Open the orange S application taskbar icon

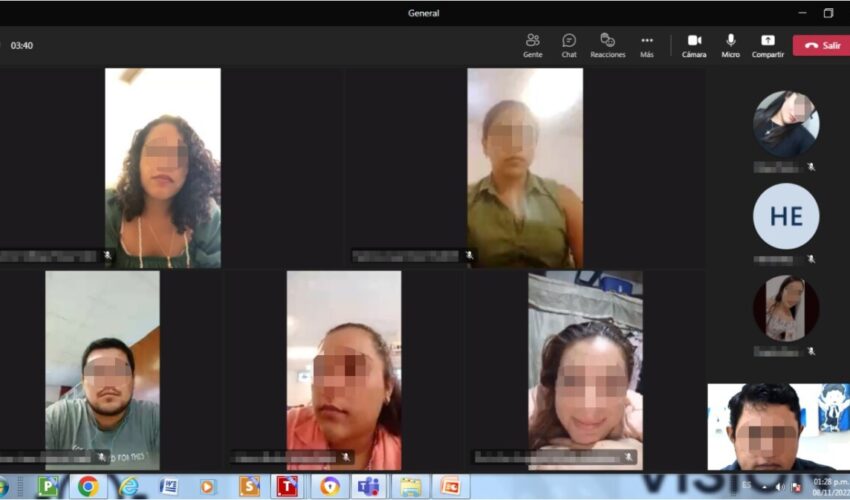(249, 486)
